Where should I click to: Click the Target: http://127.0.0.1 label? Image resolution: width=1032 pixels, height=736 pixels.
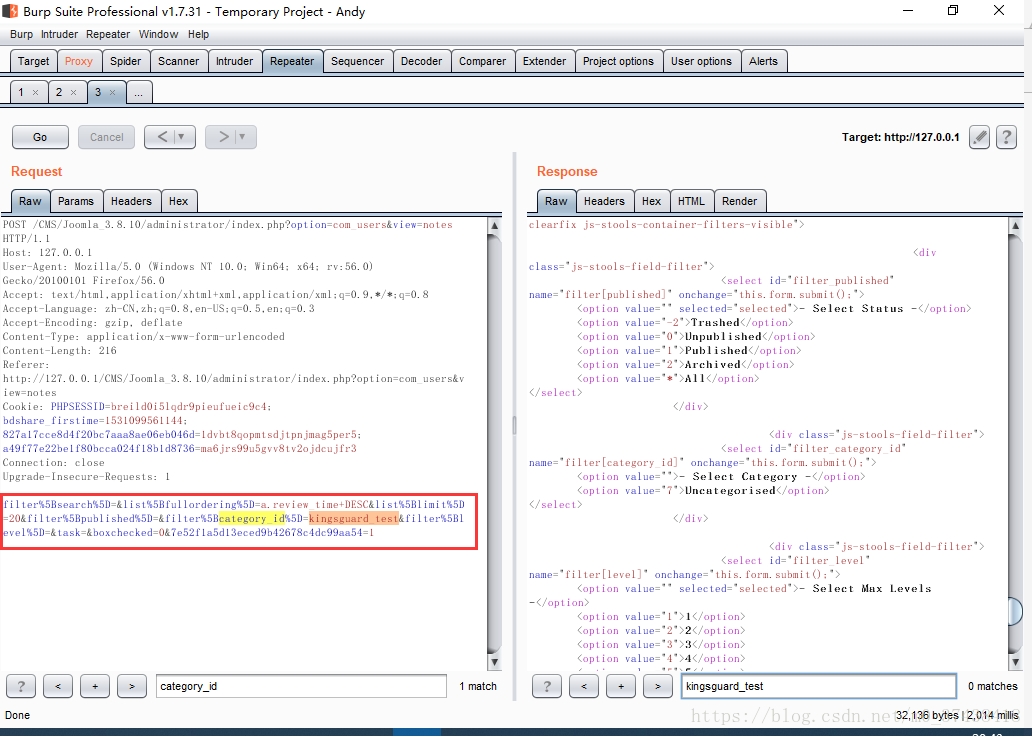tap(900, 137)
